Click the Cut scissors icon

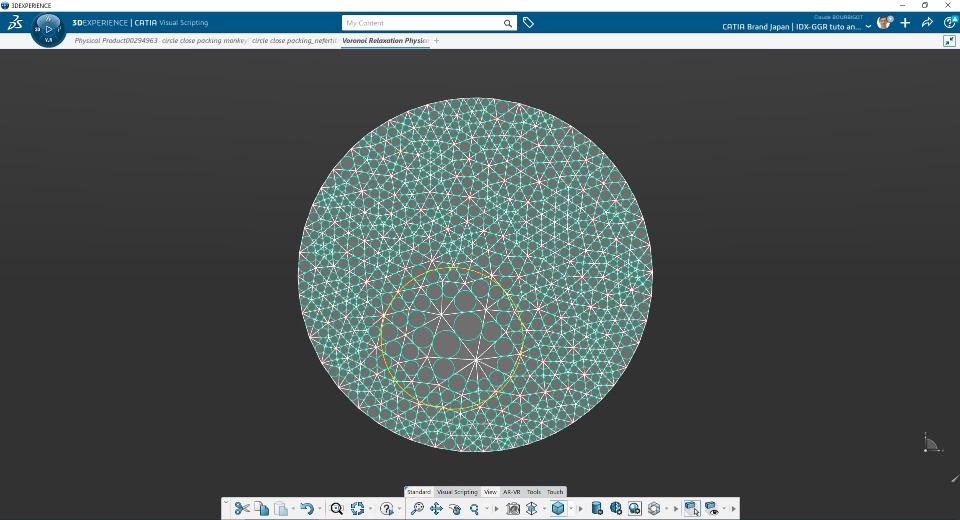click(x=242, y=508)
